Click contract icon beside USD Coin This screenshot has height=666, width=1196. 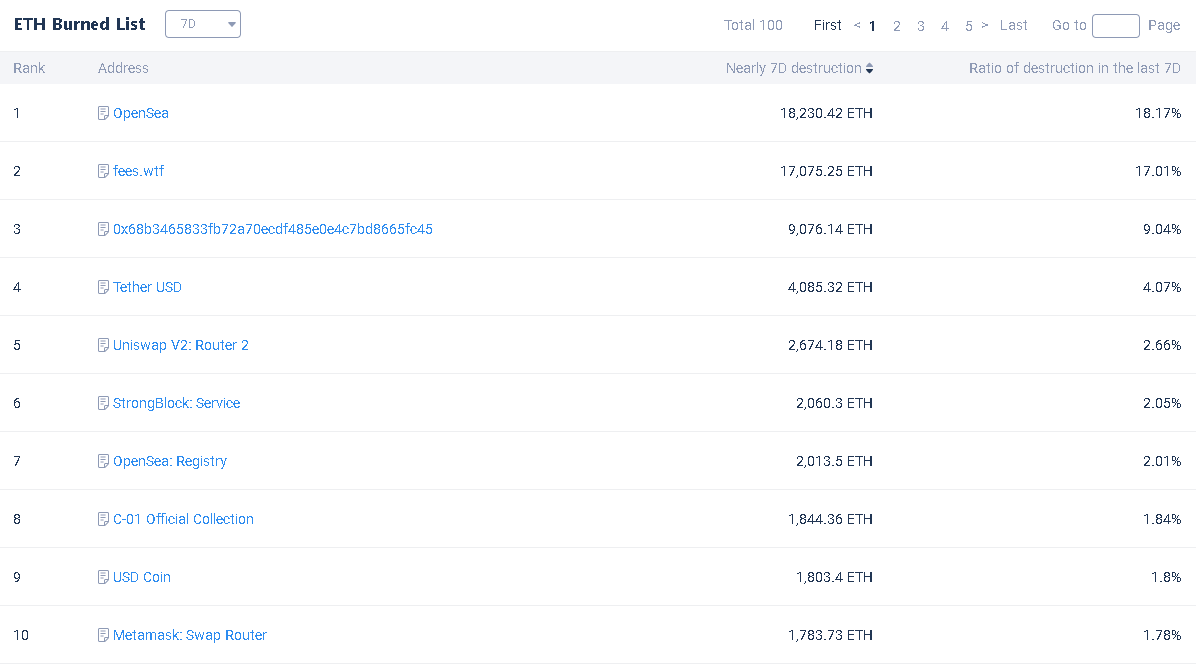click(x=103, y=577)
